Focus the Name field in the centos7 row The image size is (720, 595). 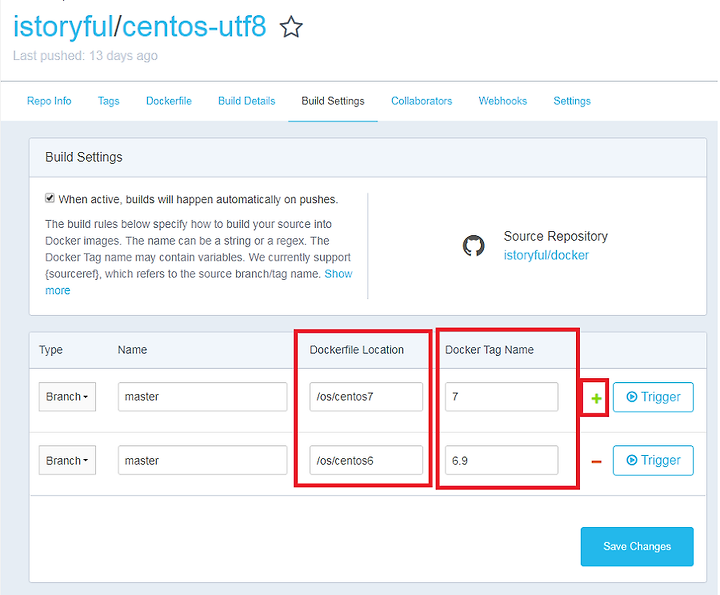pos(202,397)
